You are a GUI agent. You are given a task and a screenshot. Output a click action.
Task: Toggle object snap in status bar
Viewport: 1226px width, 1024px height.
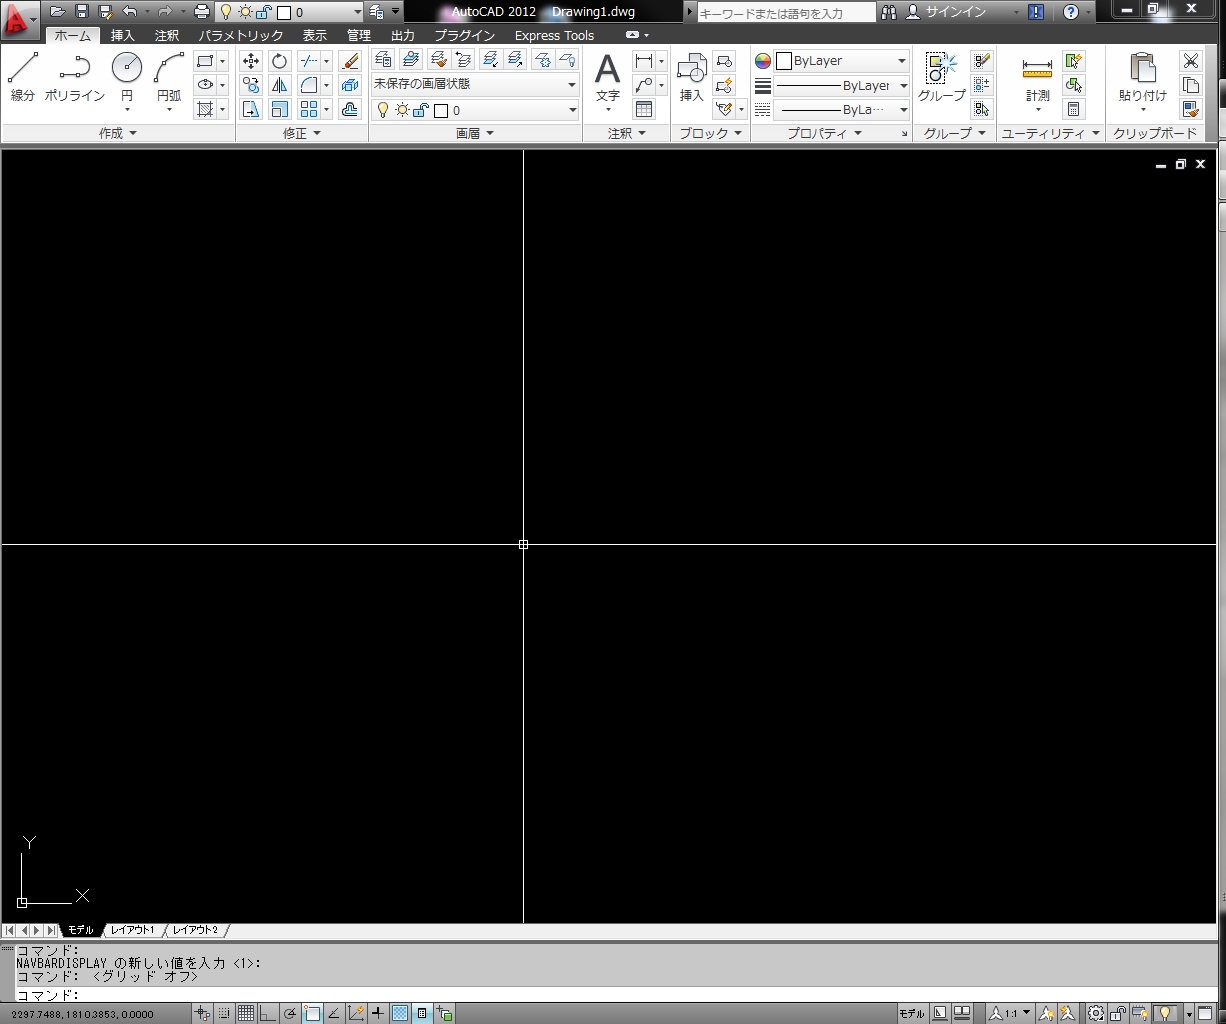[312, 1013]
